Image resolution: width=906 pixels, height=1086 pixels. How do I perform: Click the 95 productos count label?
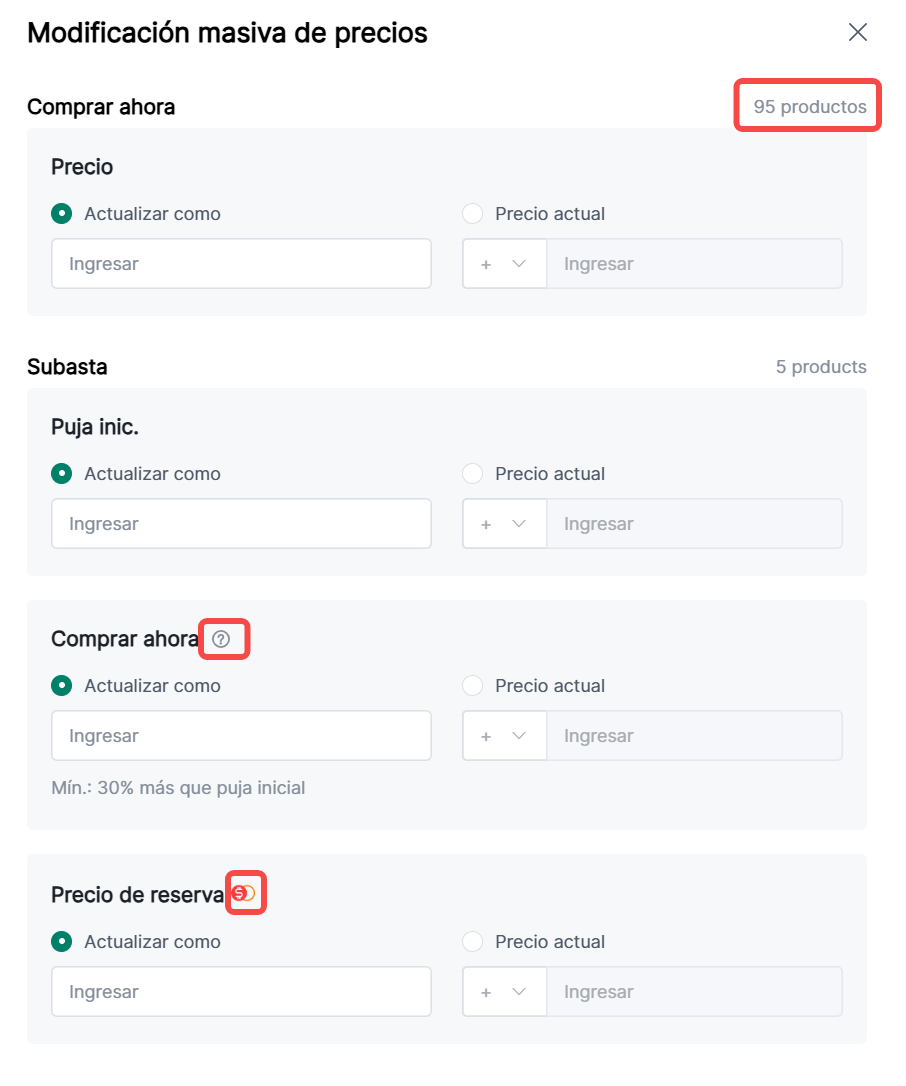click(809, 107)
